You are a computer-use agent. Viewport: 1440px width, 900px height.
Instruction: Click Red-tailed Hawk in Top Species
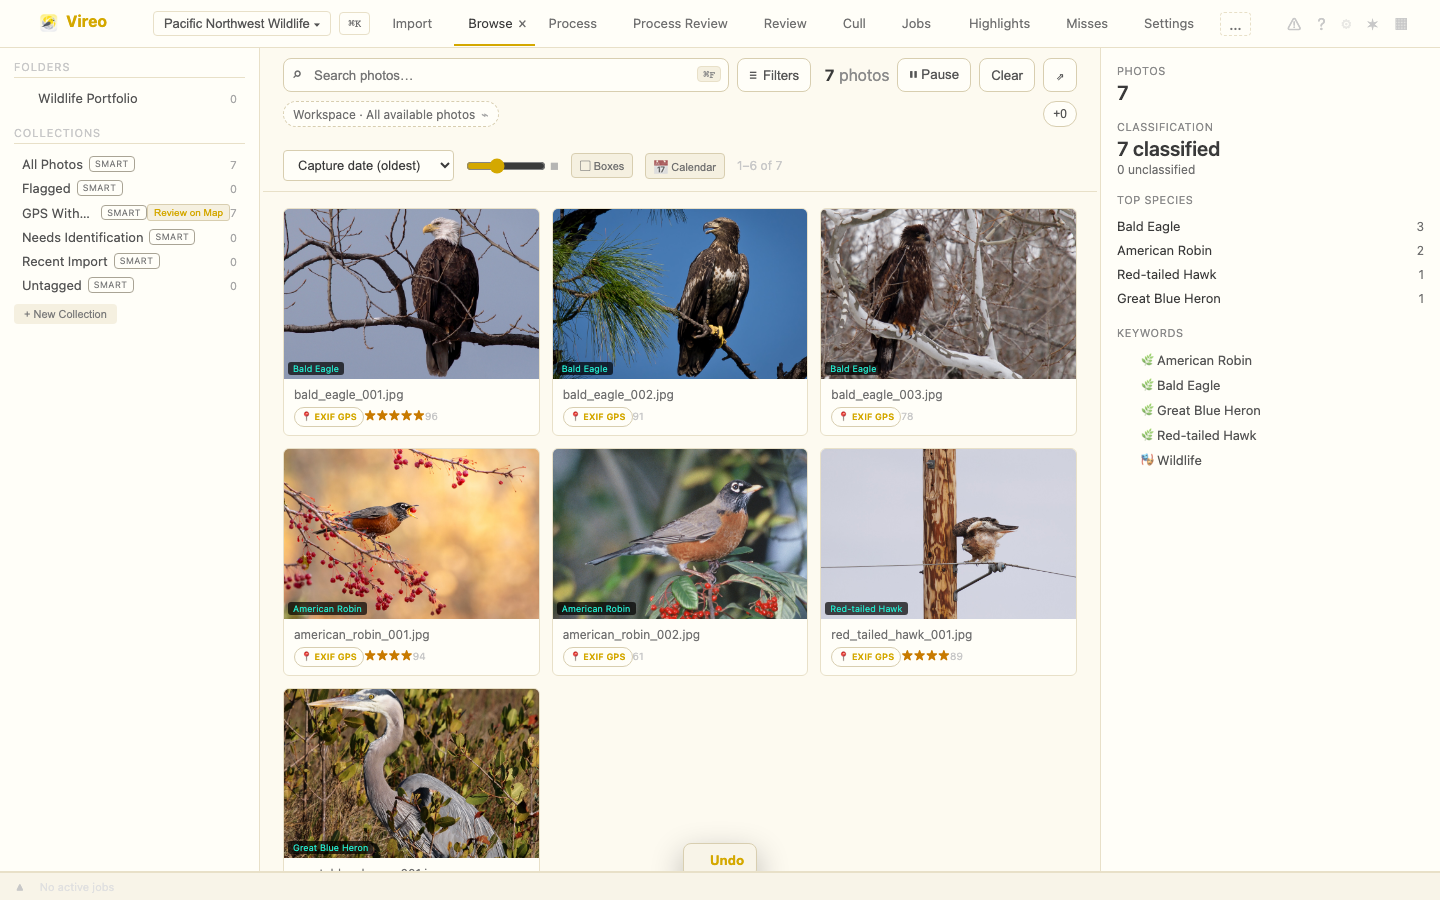[1270, 274]
